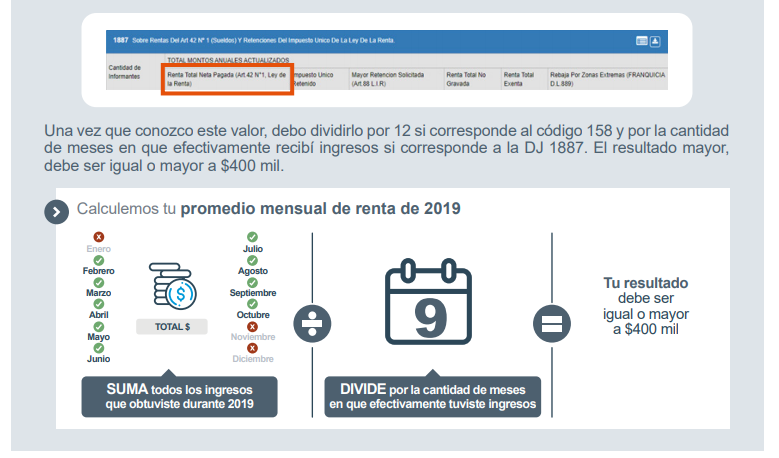Click the stacked coins dollar icon

coord(172,287)
